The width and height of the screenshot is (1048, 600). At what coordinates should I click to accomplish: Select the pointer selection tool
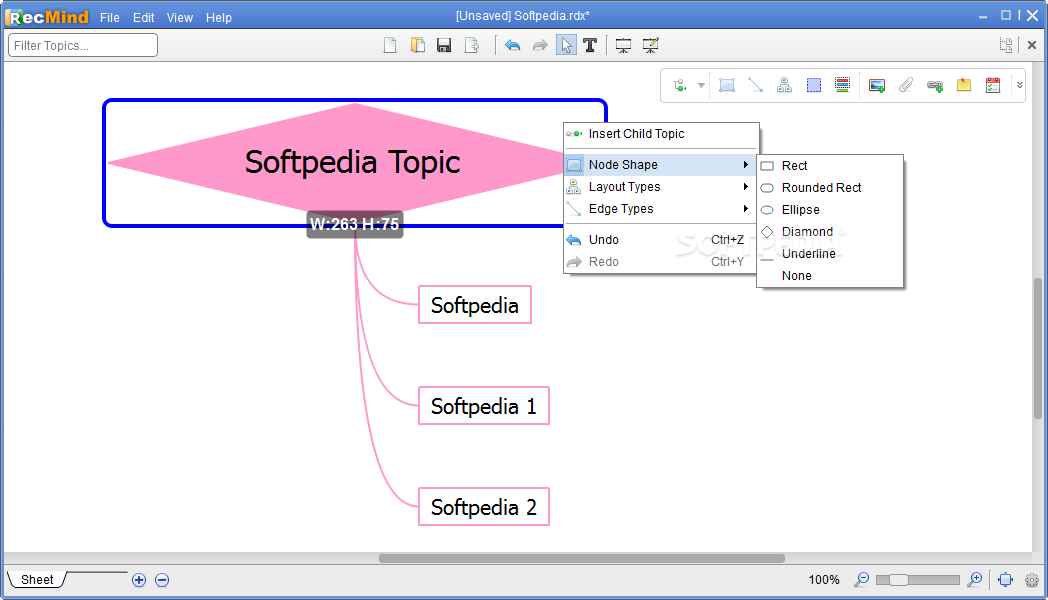coord(566,45)
